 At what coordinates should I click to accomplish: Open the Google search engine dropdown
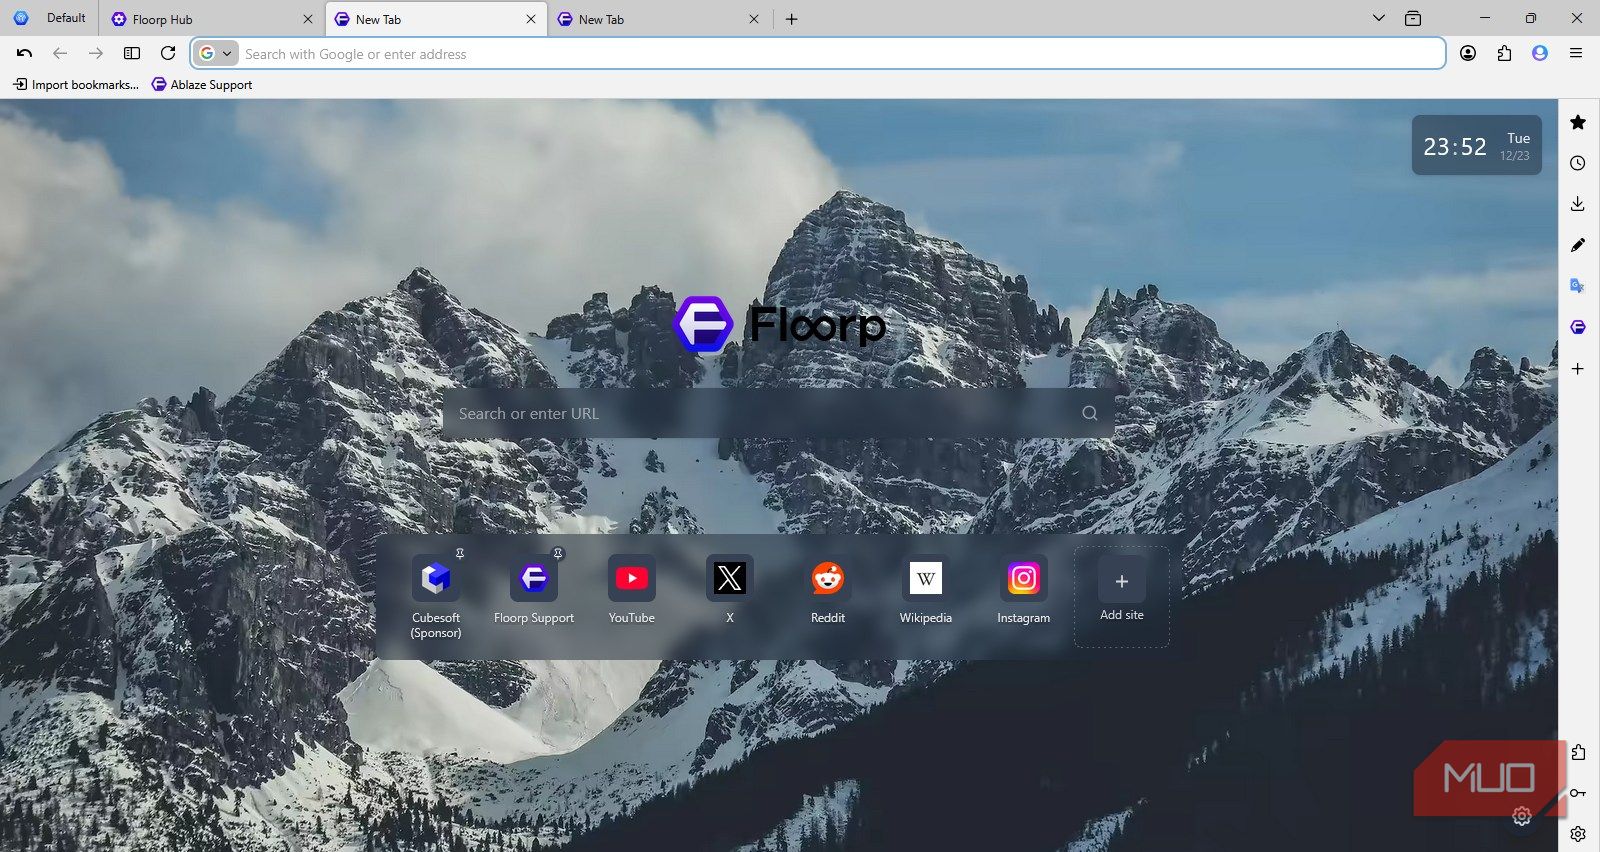(216, 54)
